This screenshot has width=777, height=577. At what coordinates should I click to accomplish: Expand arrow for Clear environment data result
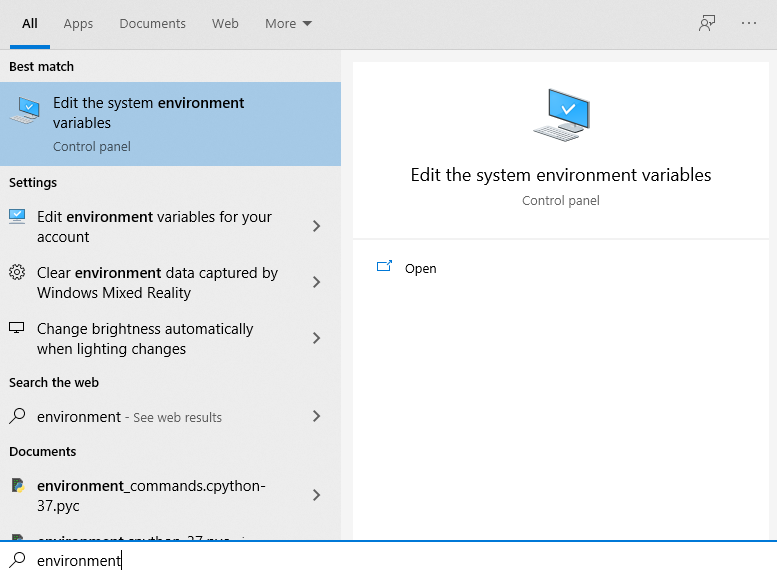[x=317, y=283]
